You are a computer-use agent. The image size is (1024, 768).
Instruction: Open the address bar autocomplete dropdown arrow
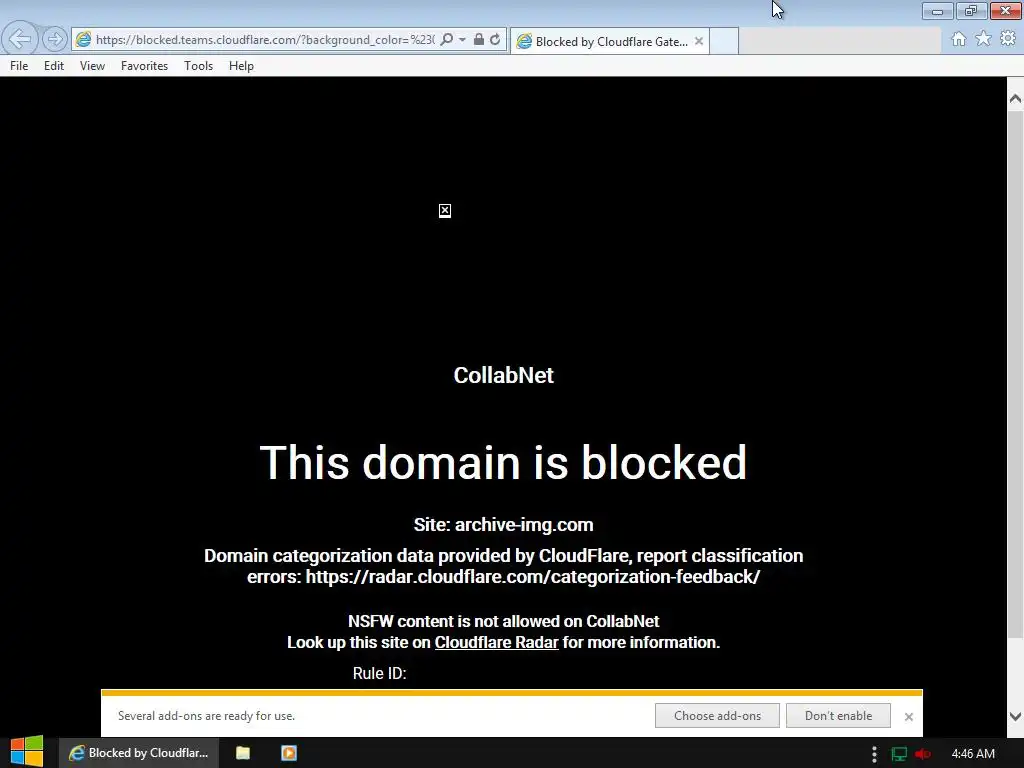click(x=462, y=40)
